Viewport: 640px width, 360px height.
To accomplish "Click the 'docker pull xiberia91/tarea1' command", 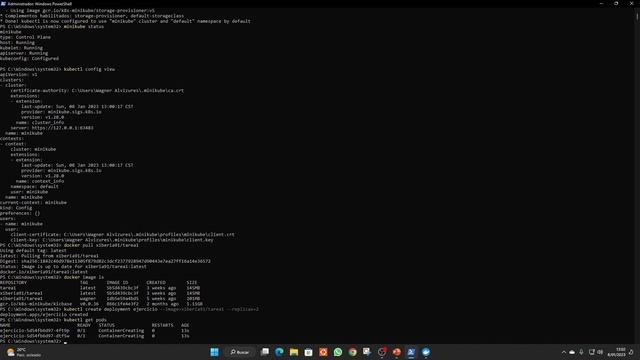I will click(101, 245).
